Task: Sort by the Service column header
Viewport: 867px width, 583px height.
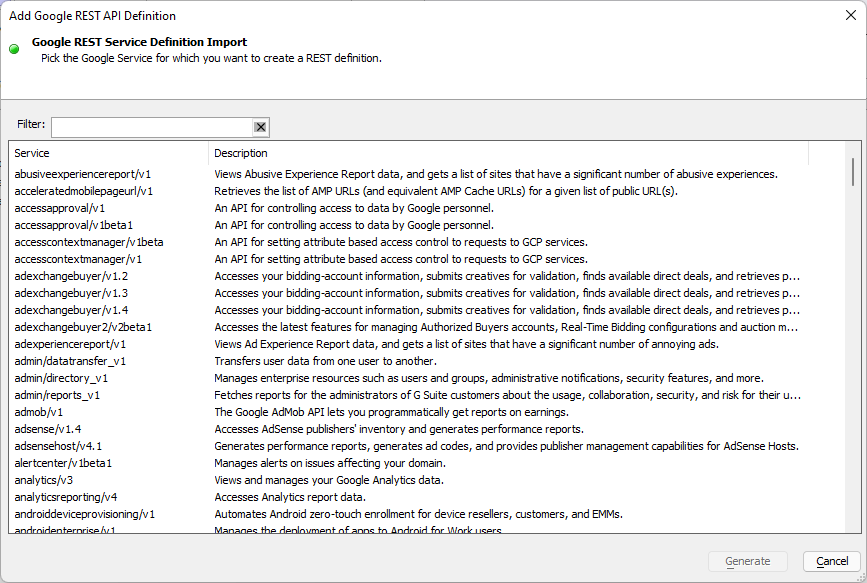Action: click(108, 153)
